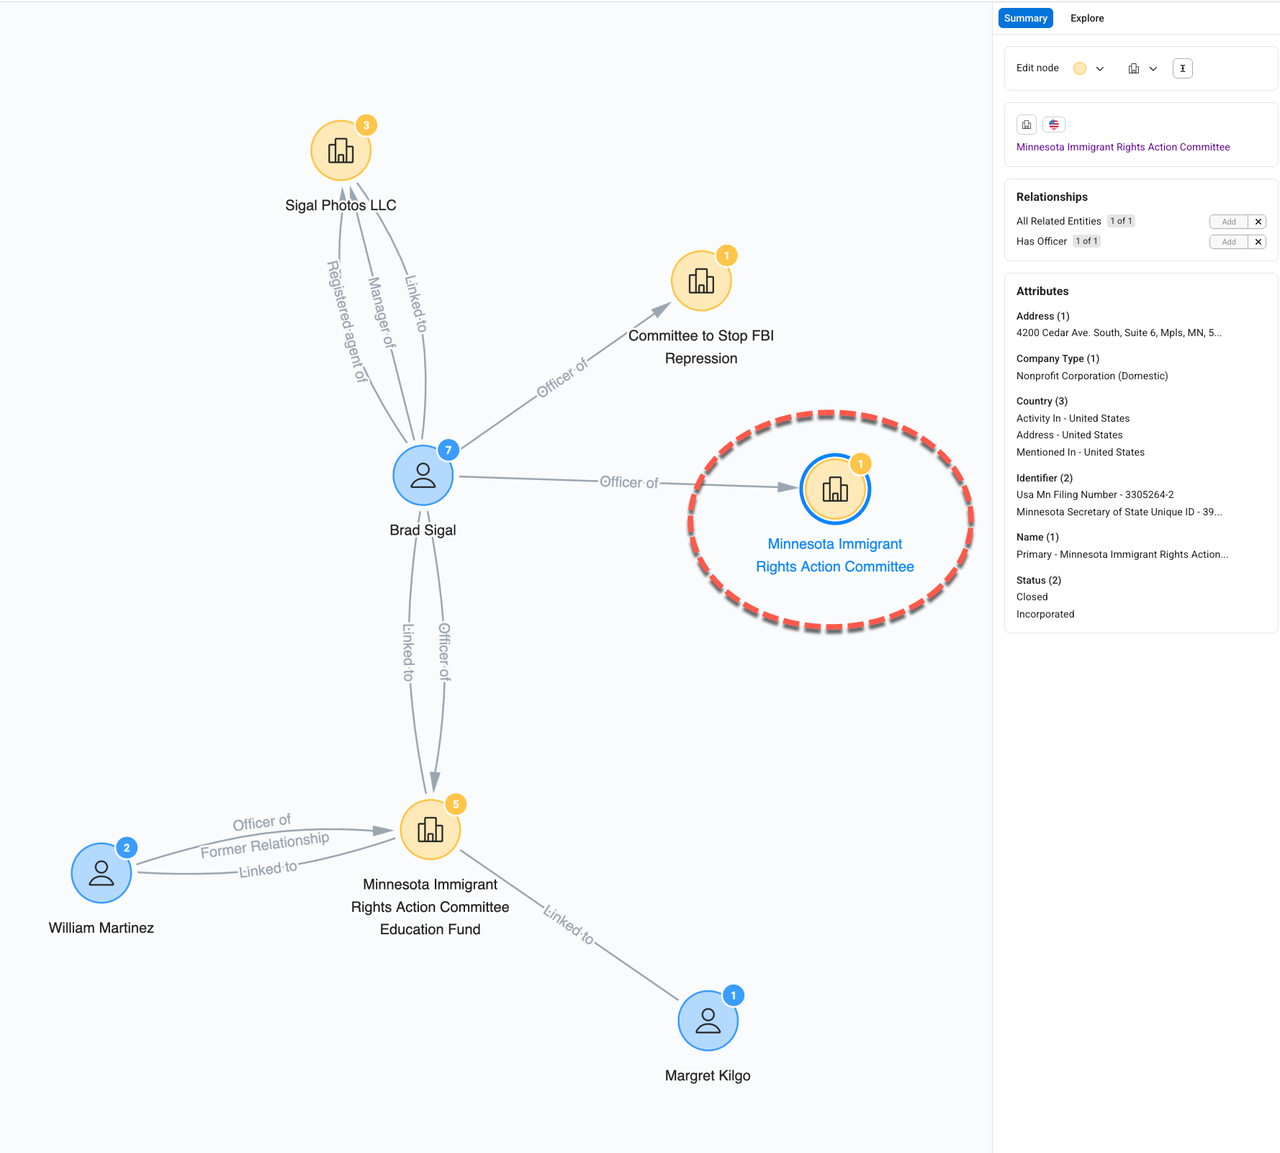This screenshot has height=1153, width=1280.
Task: Click Add for Has Officer relationship
Action: coord(1228,242)
